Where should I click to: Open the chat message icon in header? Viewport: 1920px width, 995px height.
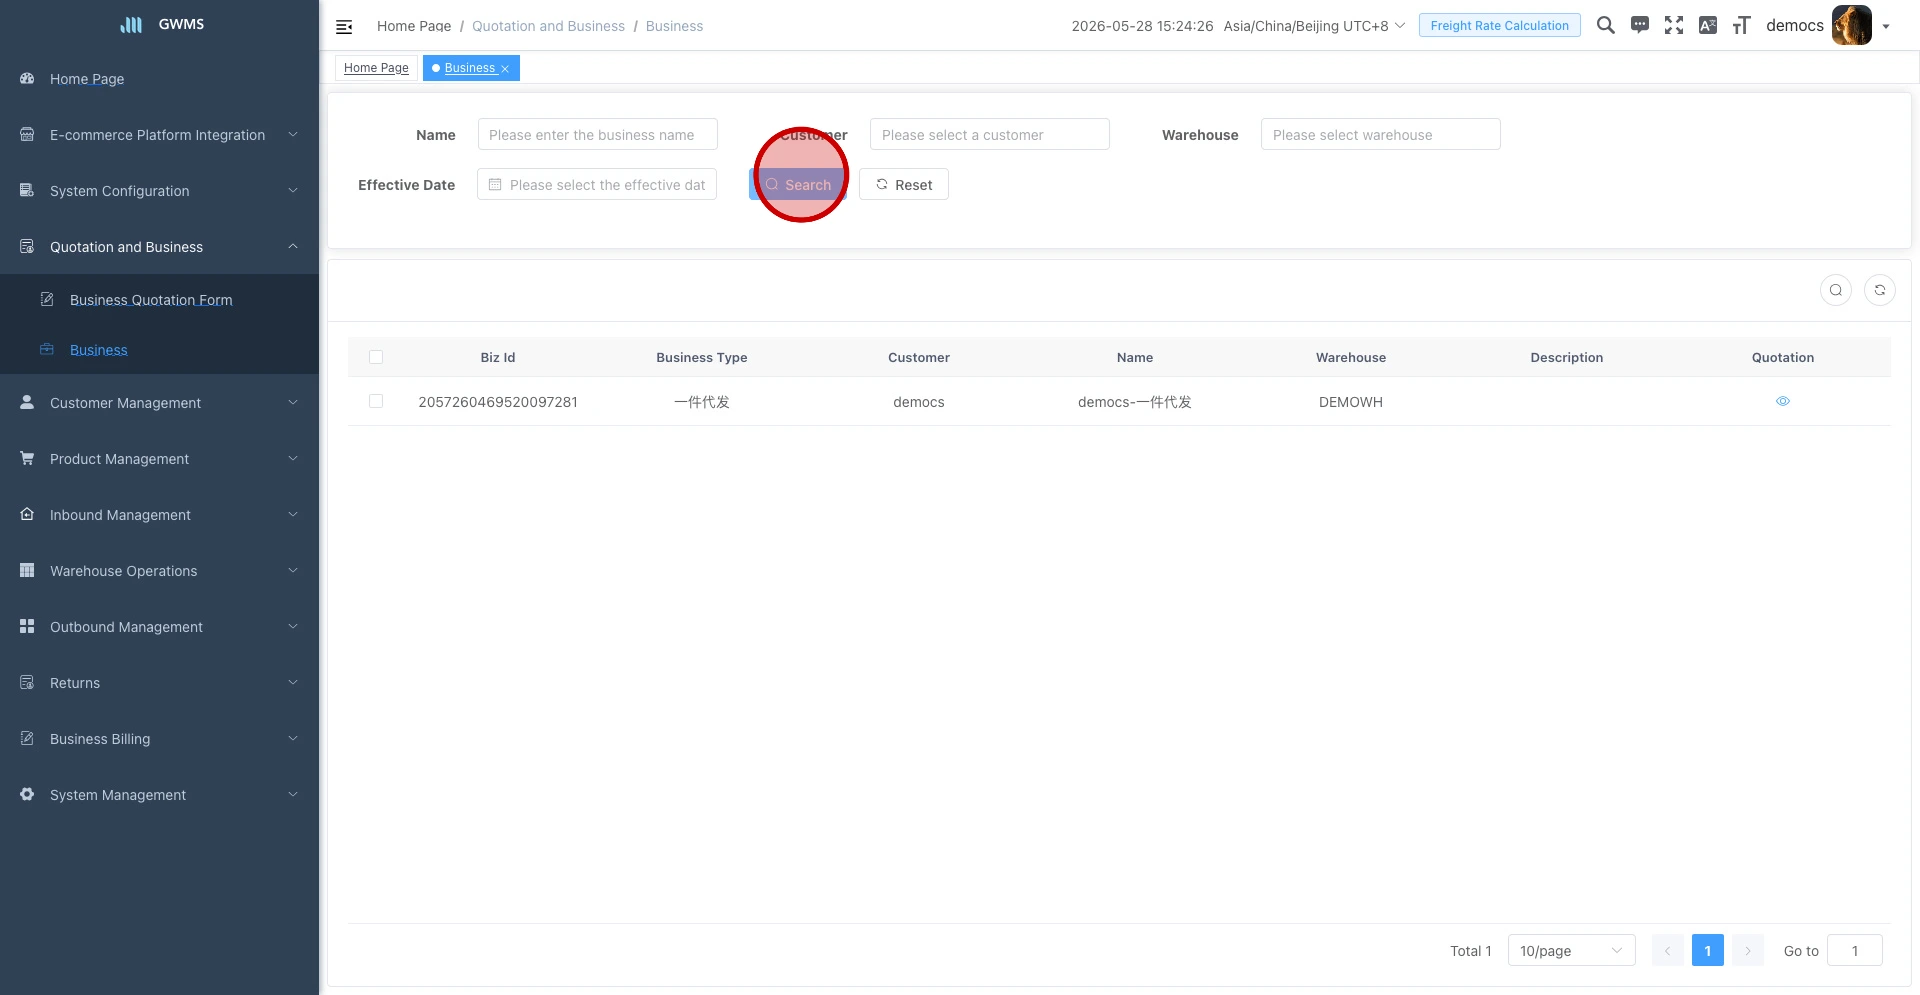(1640, 25)
